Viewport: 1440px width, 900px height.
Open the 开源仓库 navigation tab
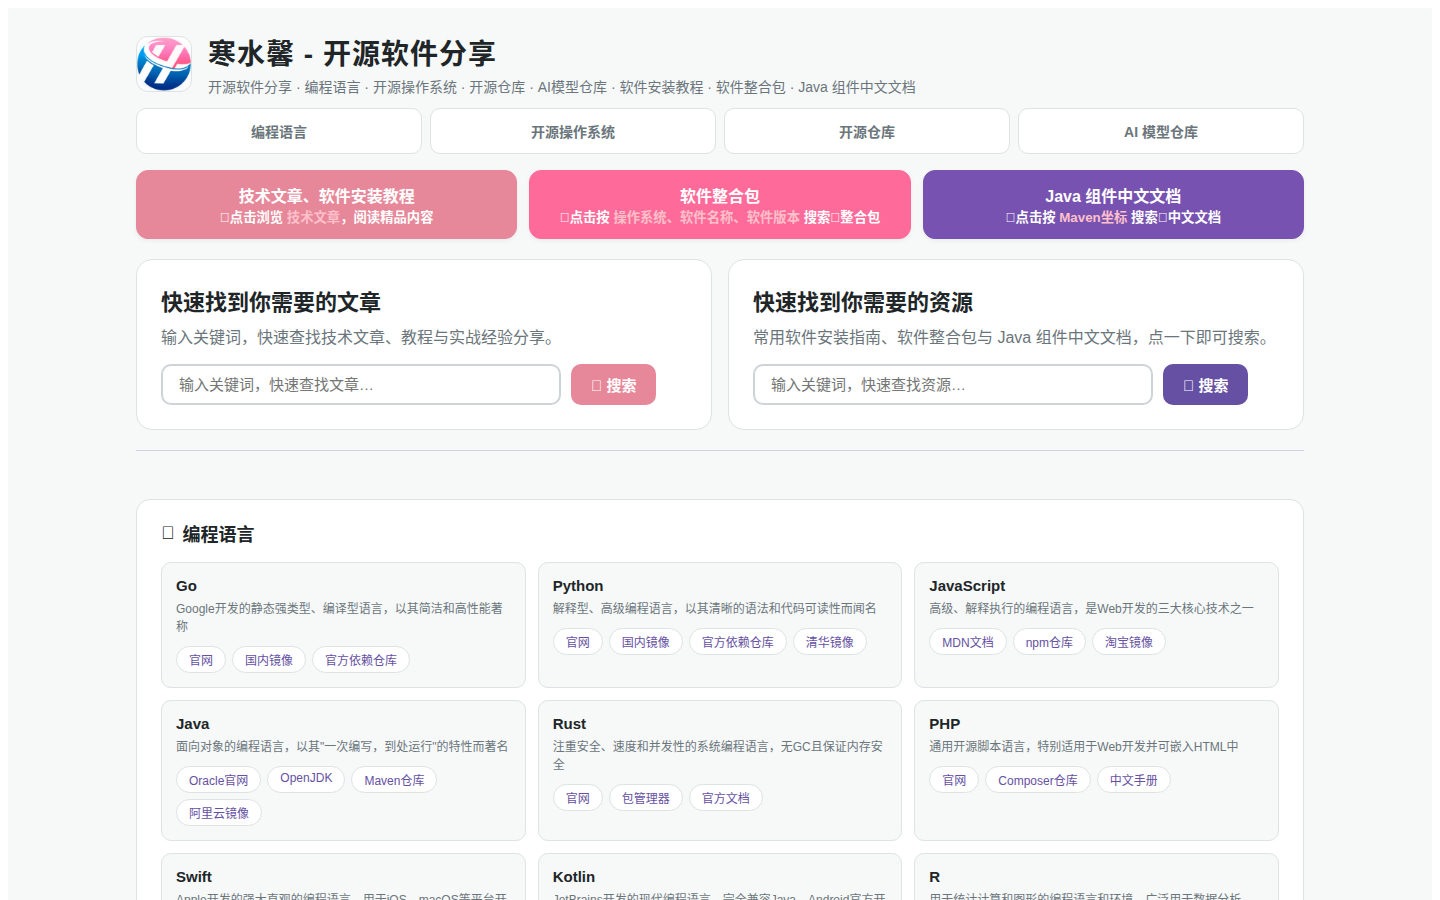(x=867, y=131)
